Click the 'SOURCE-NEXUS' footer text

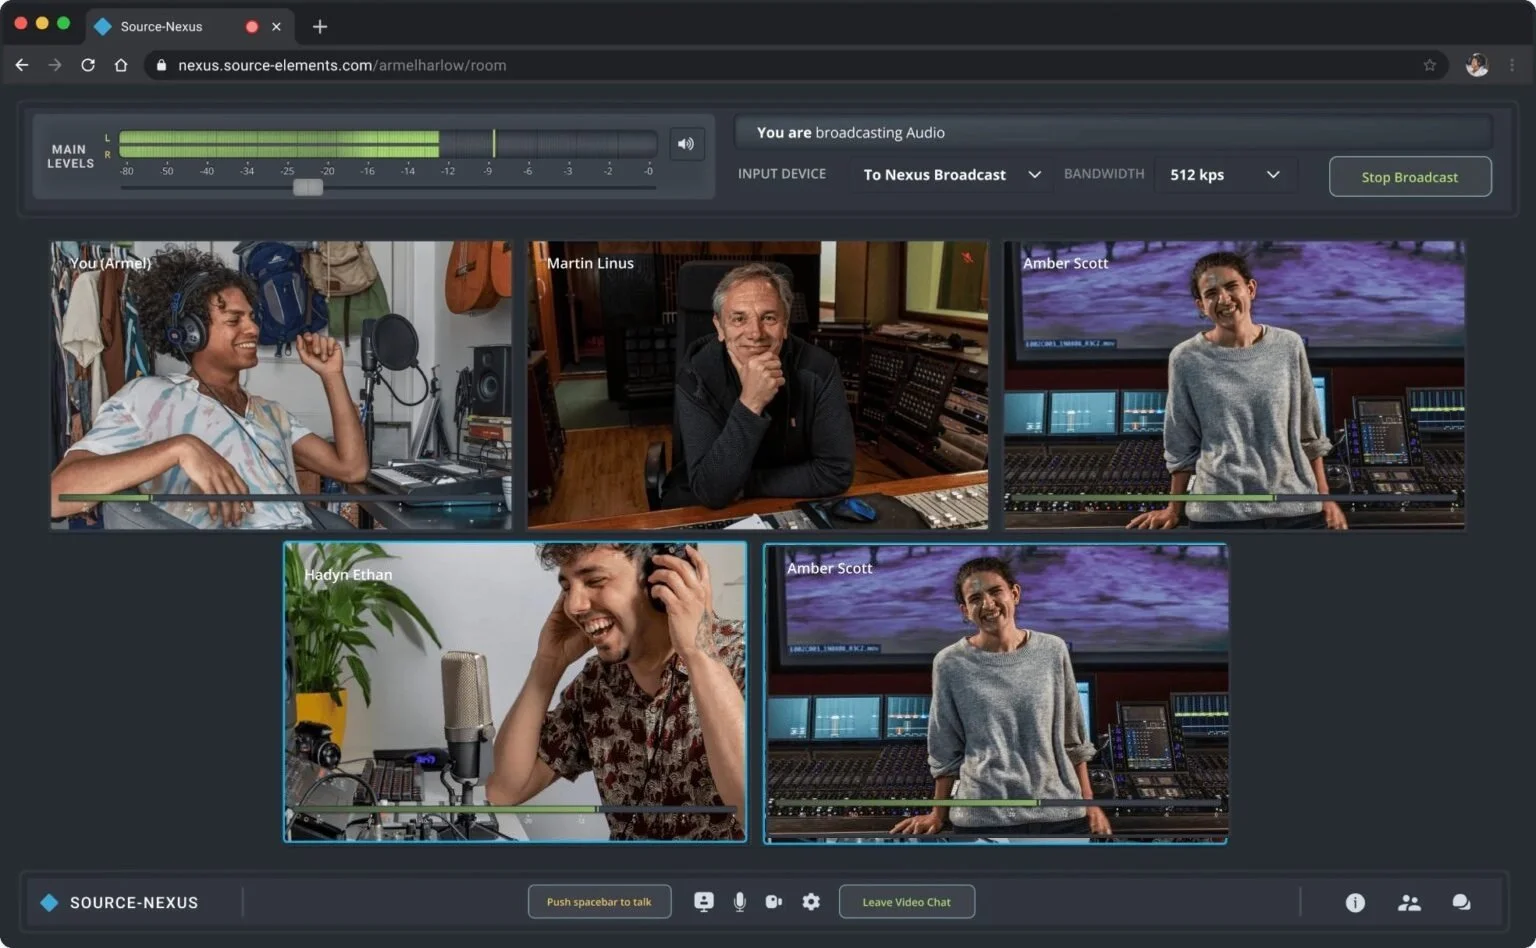pyautogui.click(x=134, y=903)
